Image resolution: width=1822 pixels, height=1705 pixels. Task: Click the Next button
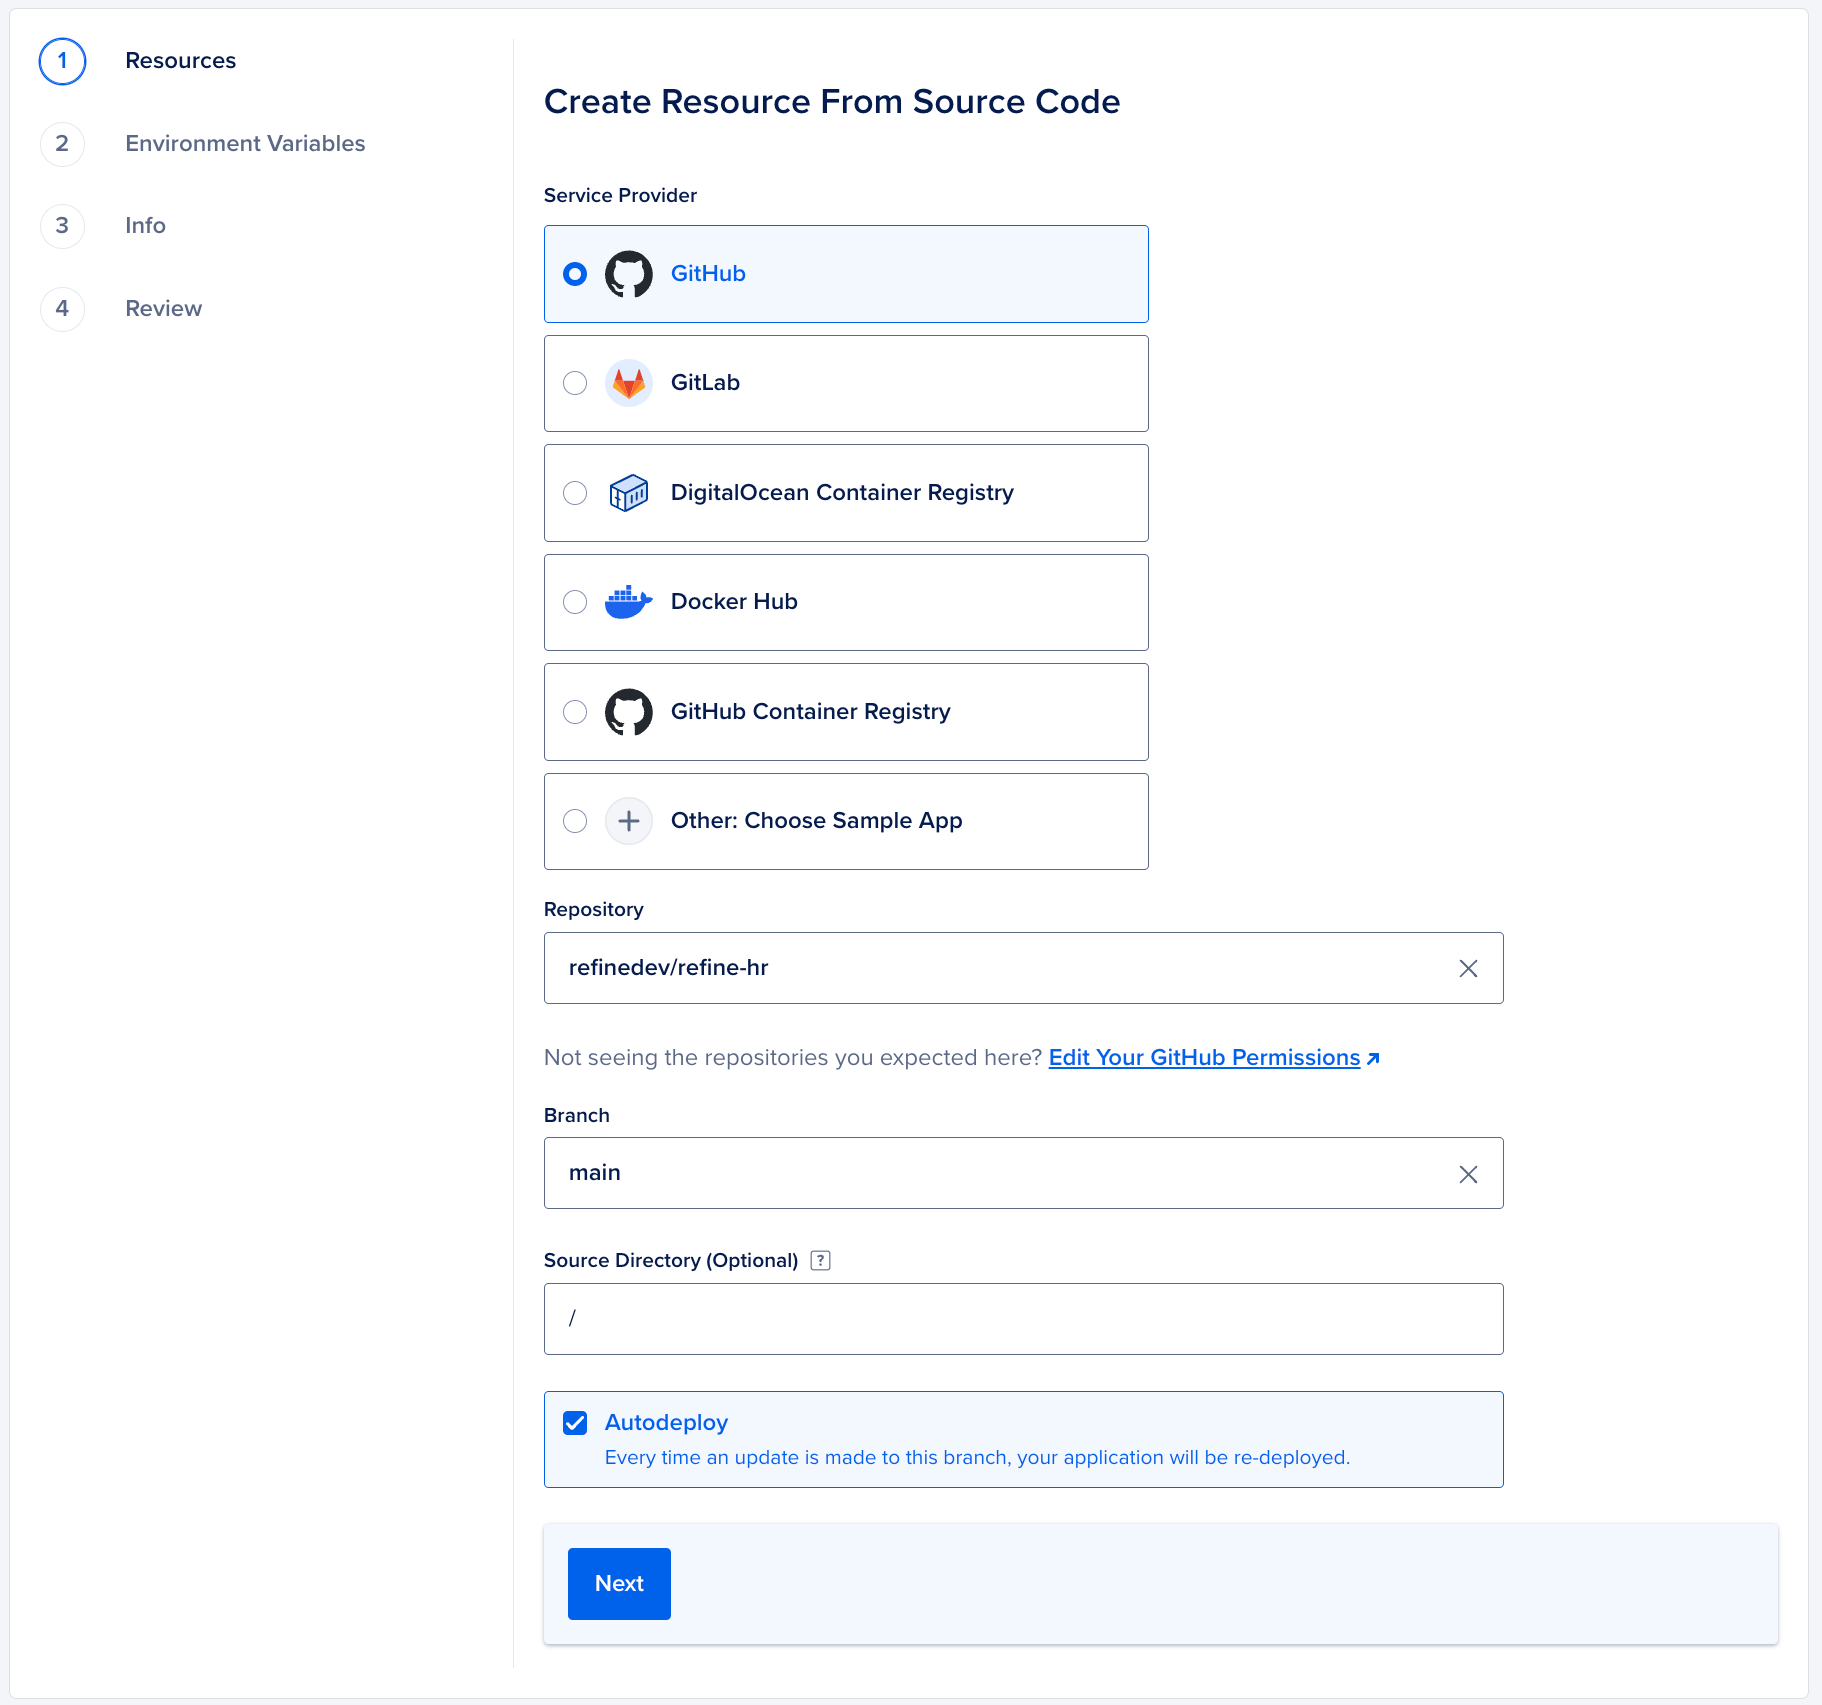click(619, 1584)
